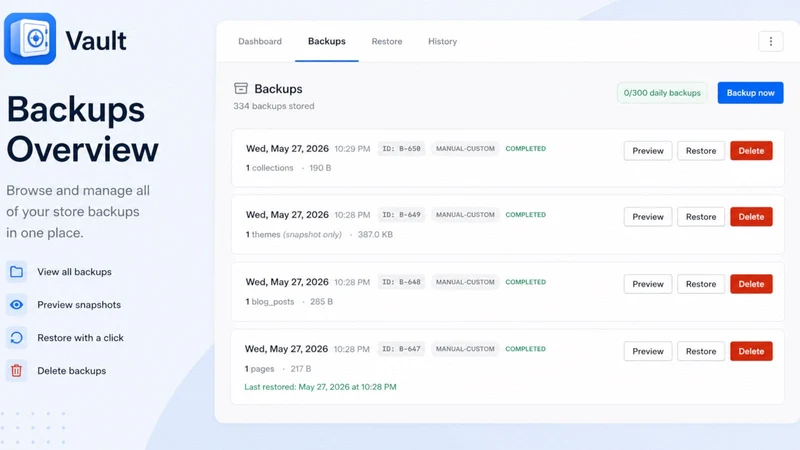Preview the pages backup B-647

tap(648, 351)
